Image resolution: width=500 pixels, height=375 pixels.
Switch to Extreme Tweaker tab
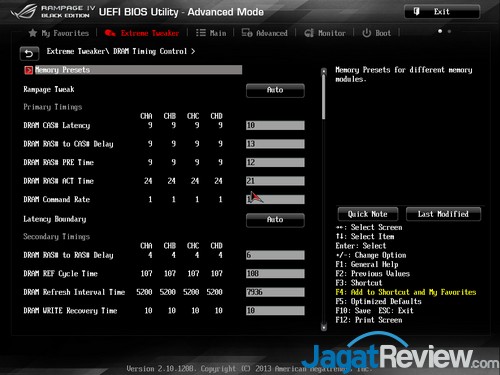(x=142, y=33)
